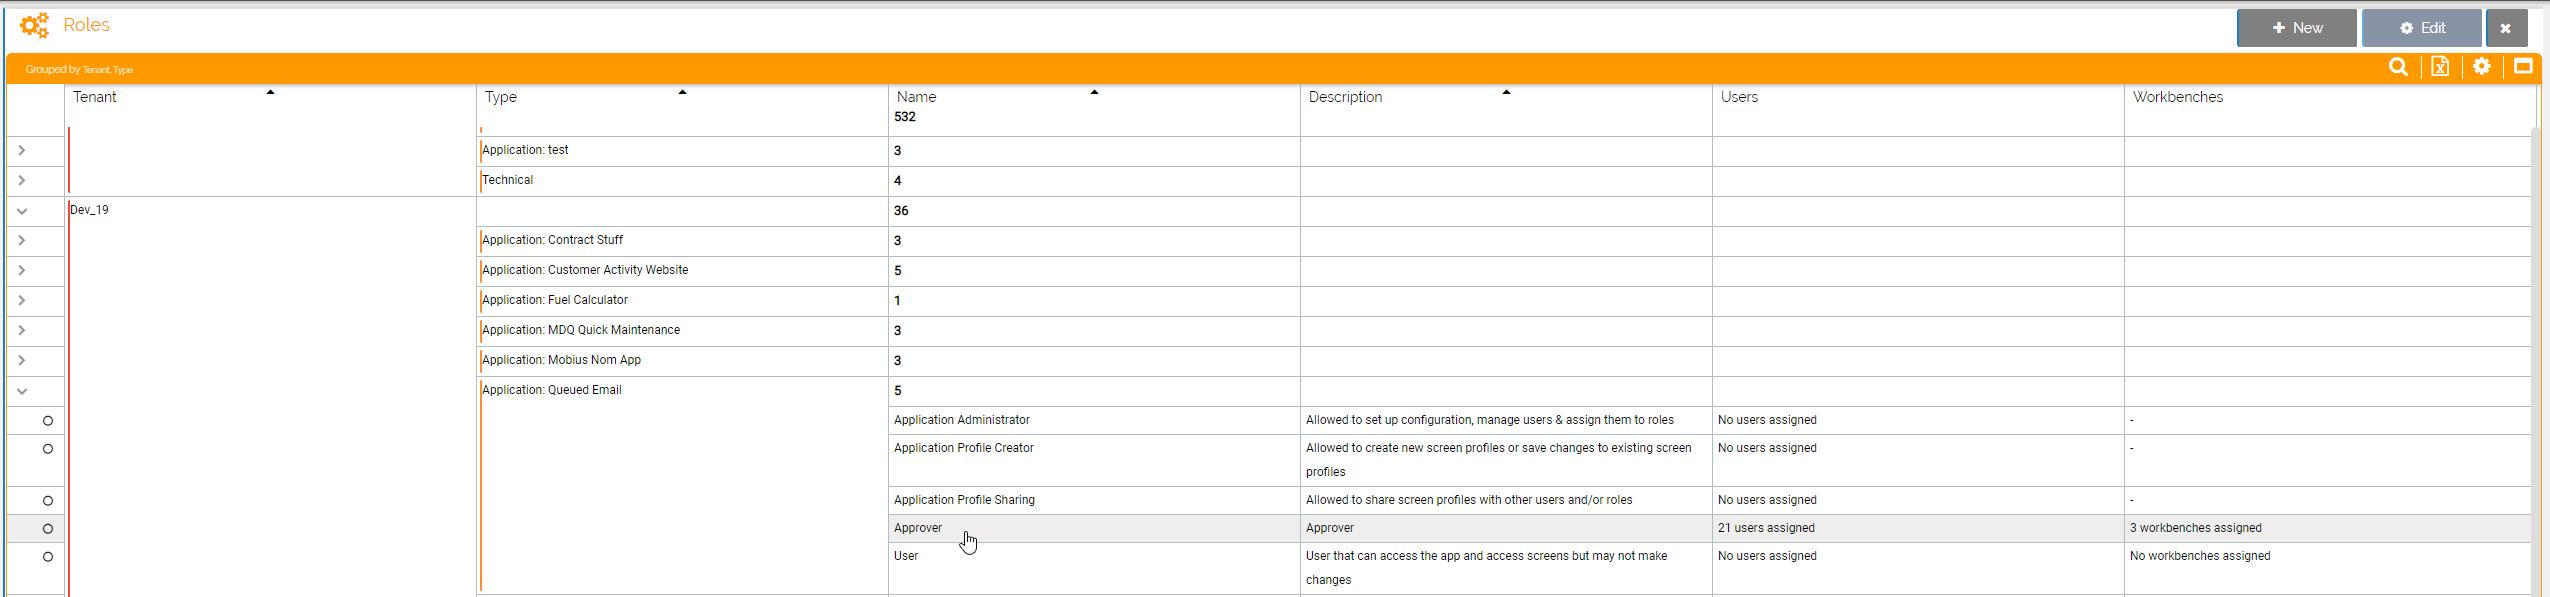Select the Approver row radio button
This screenshot has width=2550, height=597.
(x=47, y=529)
